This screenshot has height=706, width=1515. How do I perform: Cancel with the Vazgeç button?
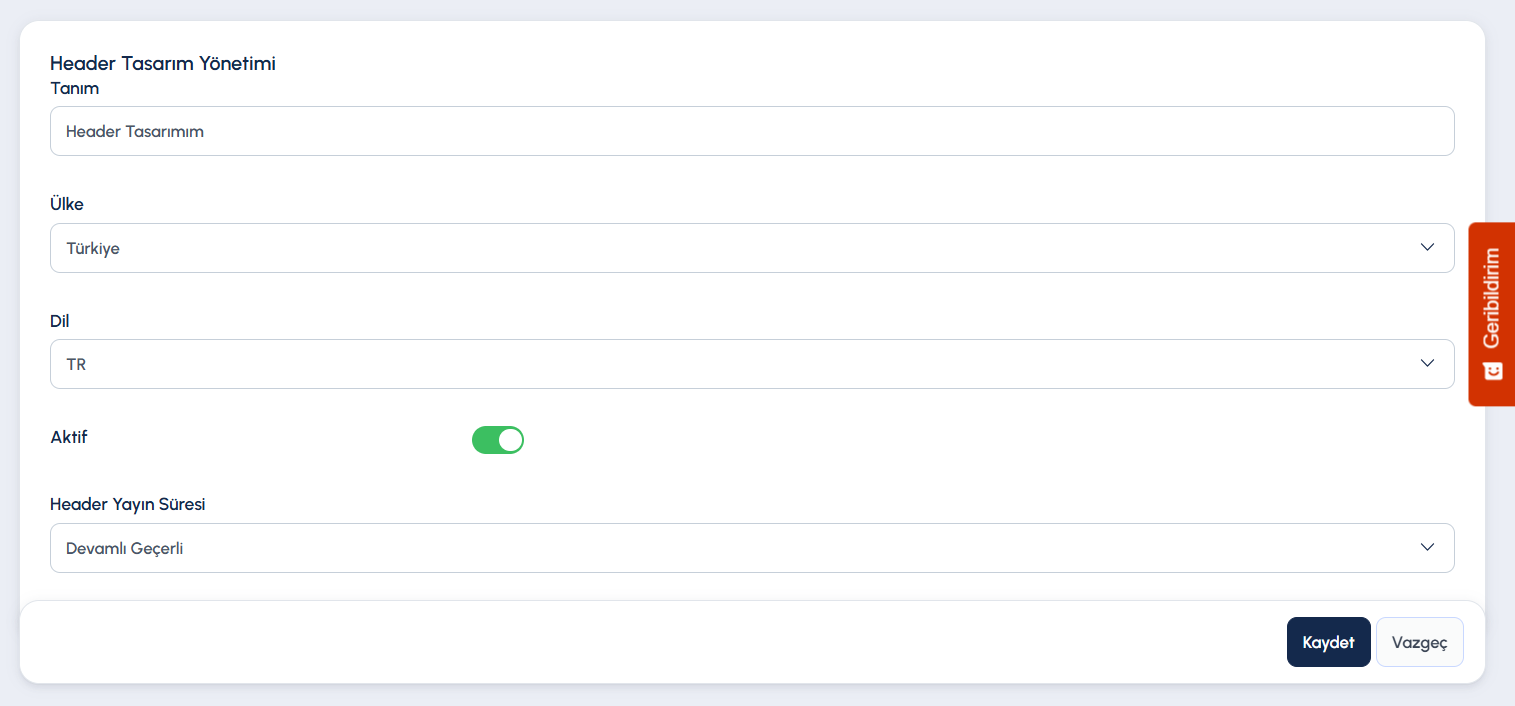(x=1420, y=642)
